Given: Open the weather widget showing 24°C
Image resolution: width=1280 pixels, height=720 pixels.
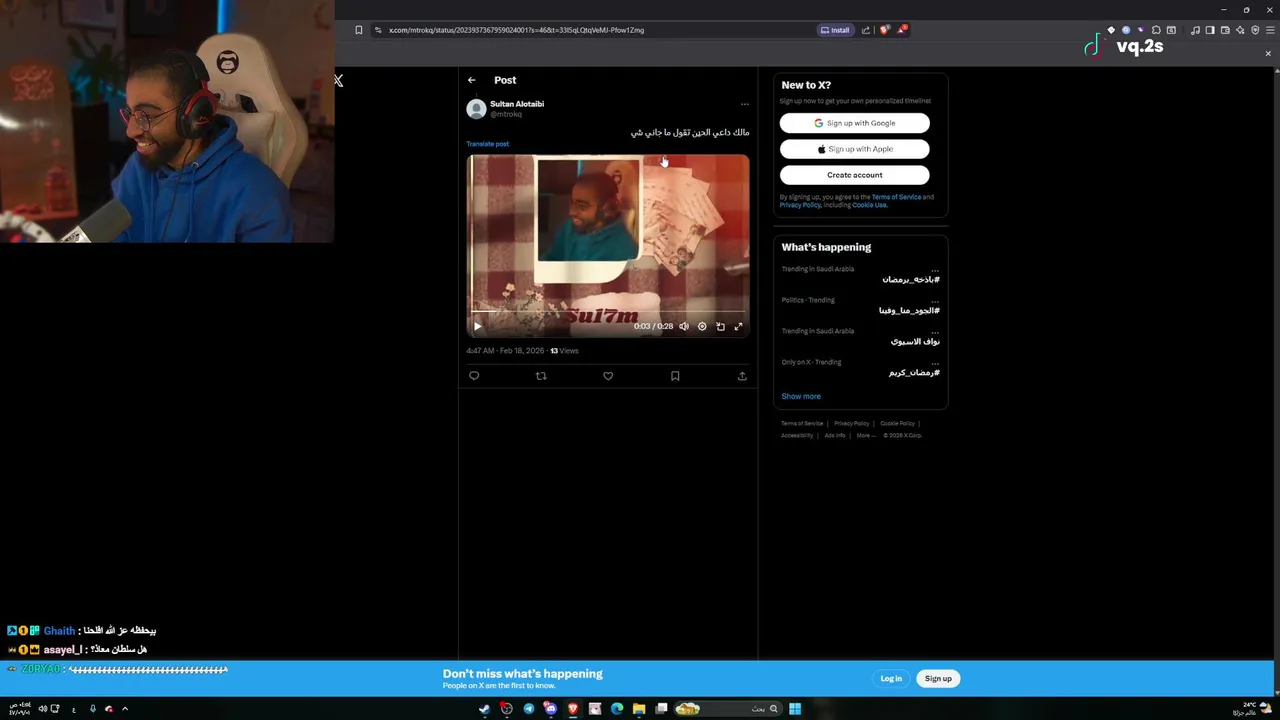Looking at the screenshot, I should 1252,709.
